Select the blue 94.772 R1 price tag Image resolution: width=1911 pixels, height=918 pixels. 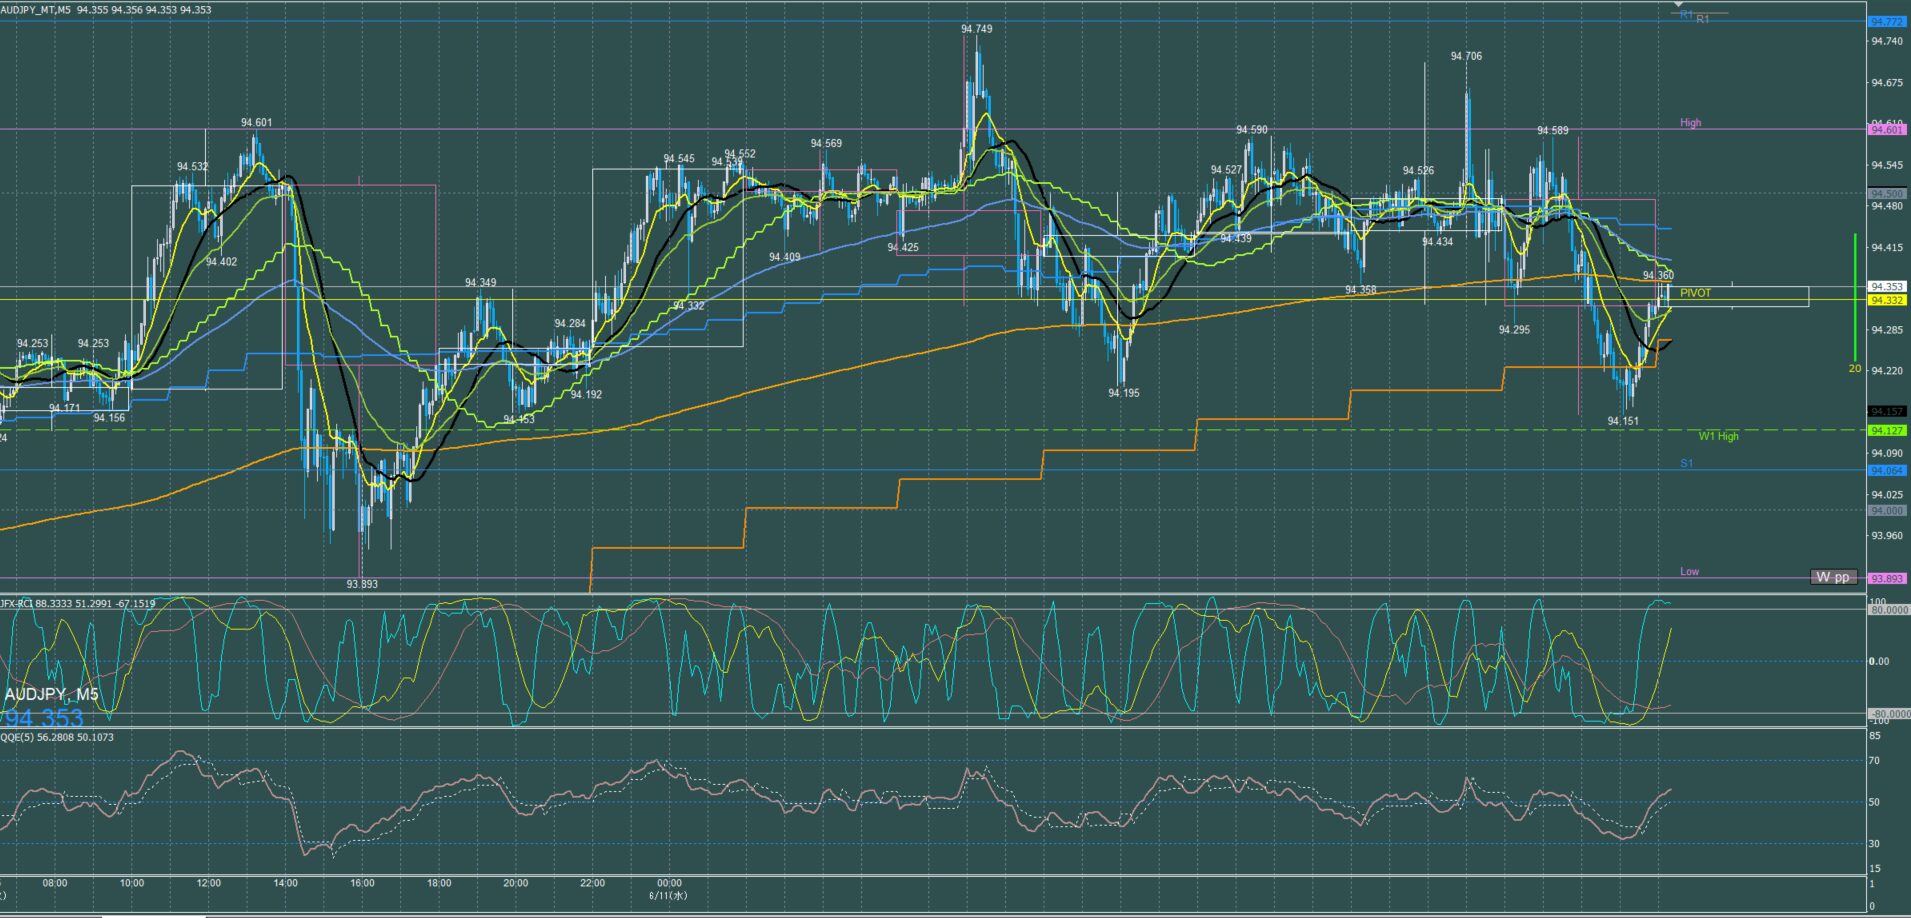click(x=1887, y=21)
